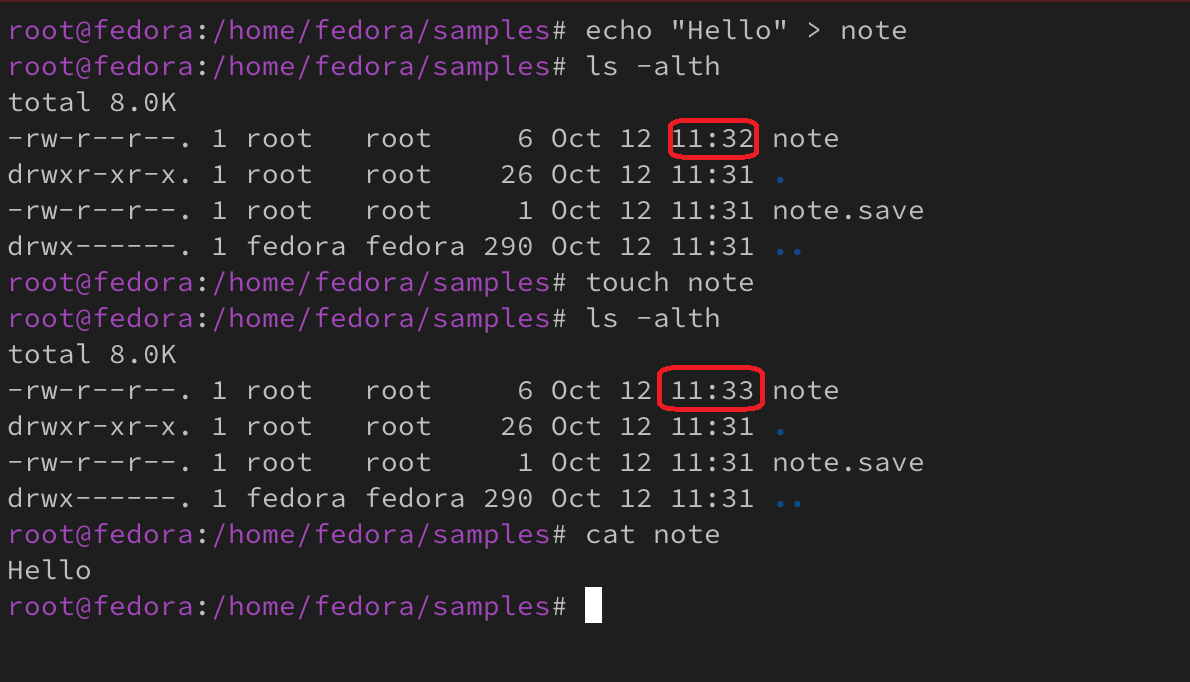Click the echo "Hello" > note command

746,31
